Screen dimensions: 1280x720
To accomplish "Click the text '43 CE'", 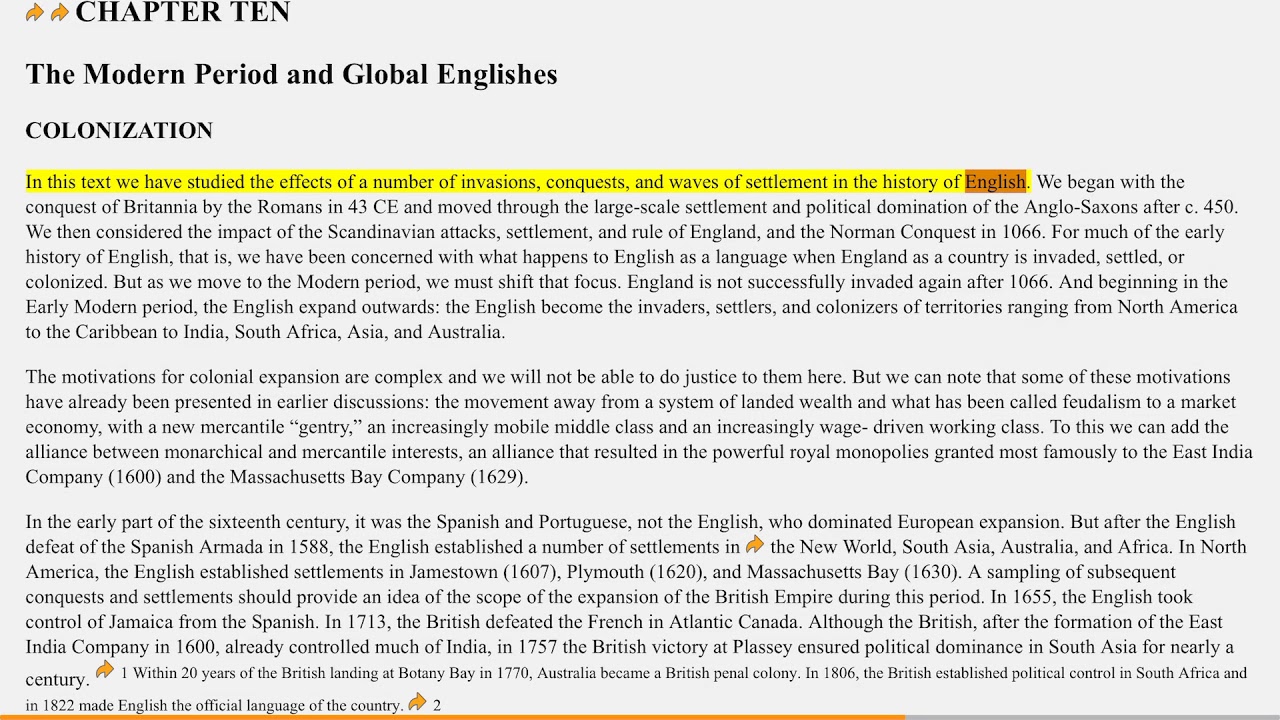I will (x=374, y=207).
